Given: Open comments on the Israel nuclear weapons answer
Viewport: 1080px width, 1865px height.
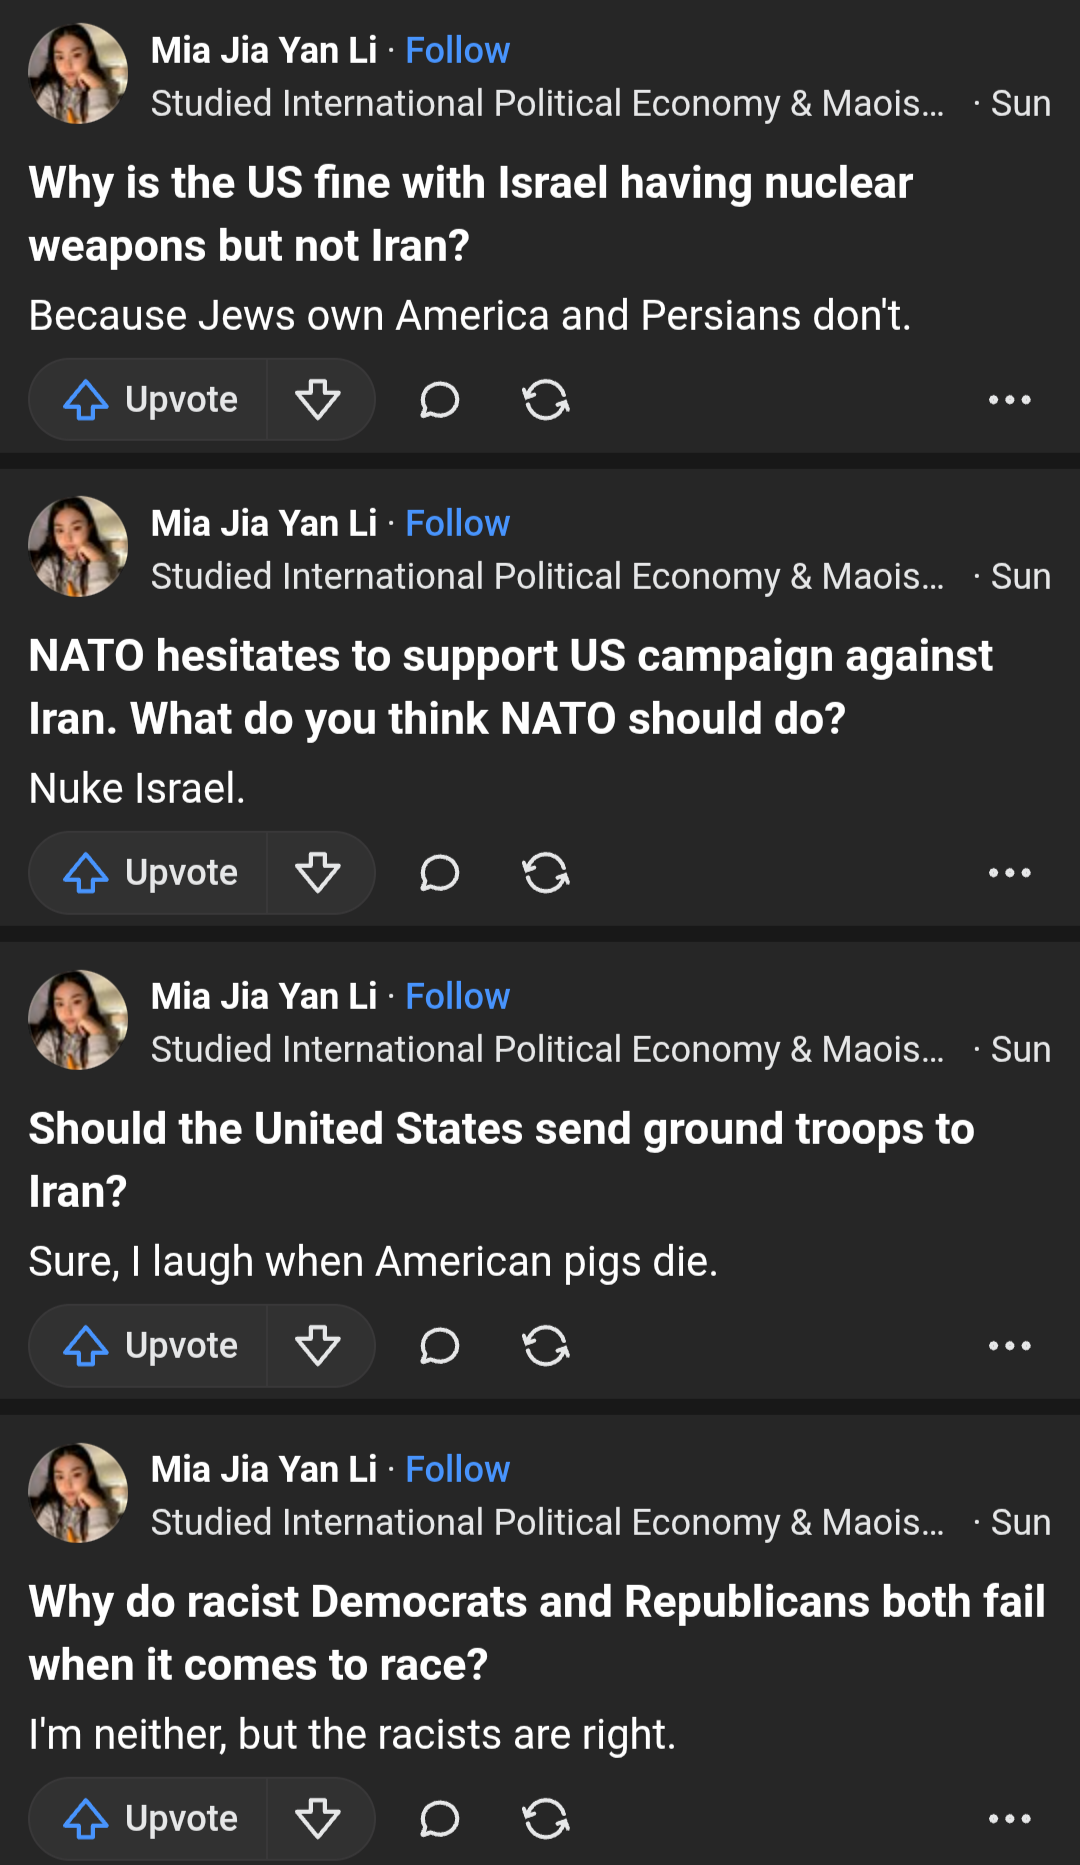Looking at the screenshot, I should (x=439, y=400).
